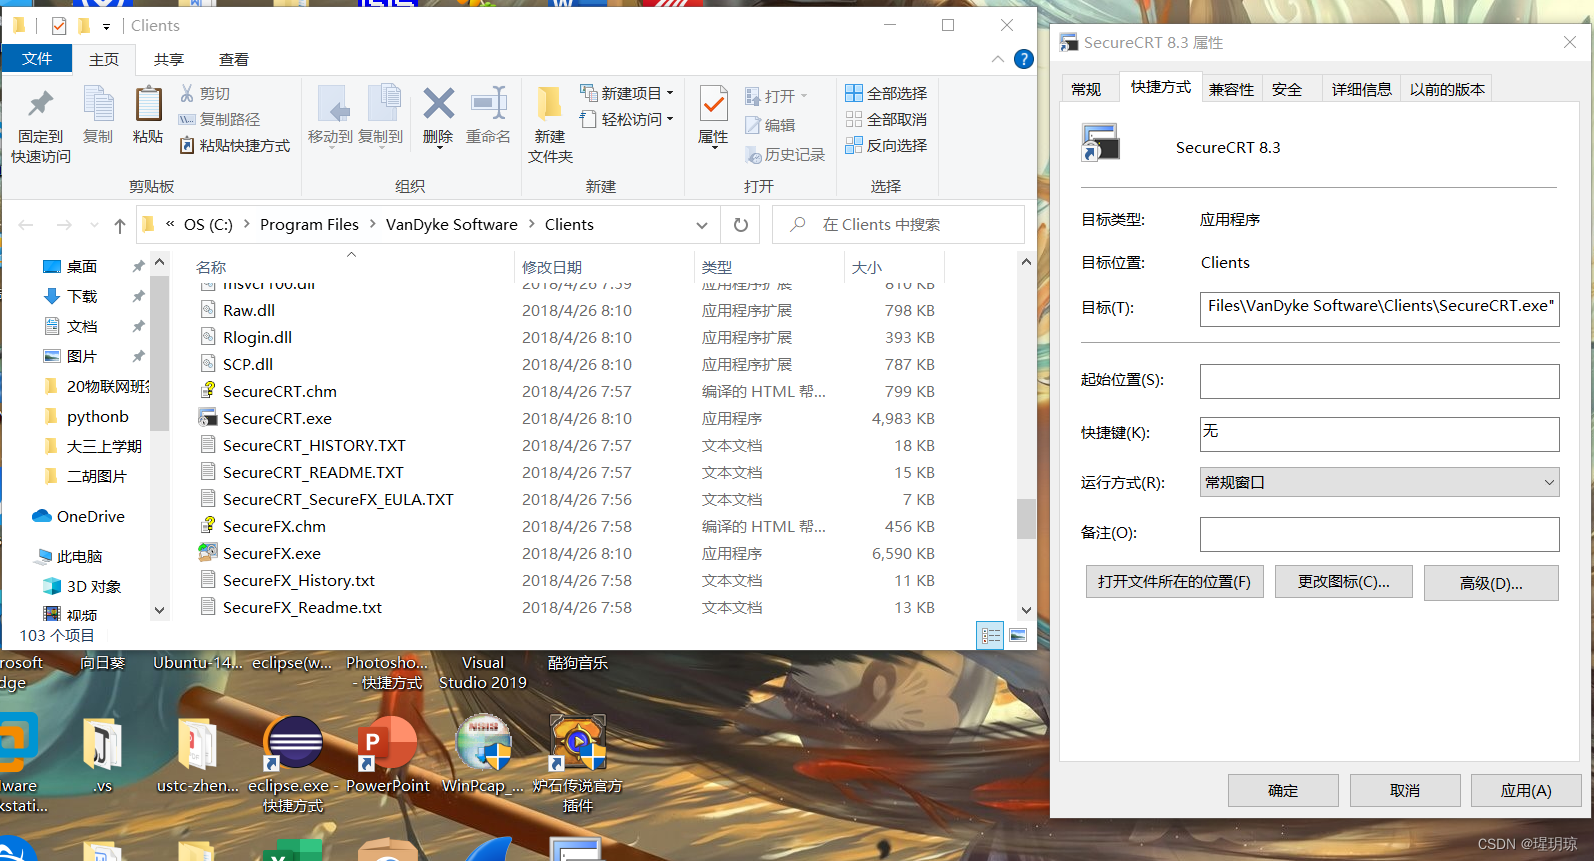Click Cancel in the properties dialog

click(x=1405, y=790)
